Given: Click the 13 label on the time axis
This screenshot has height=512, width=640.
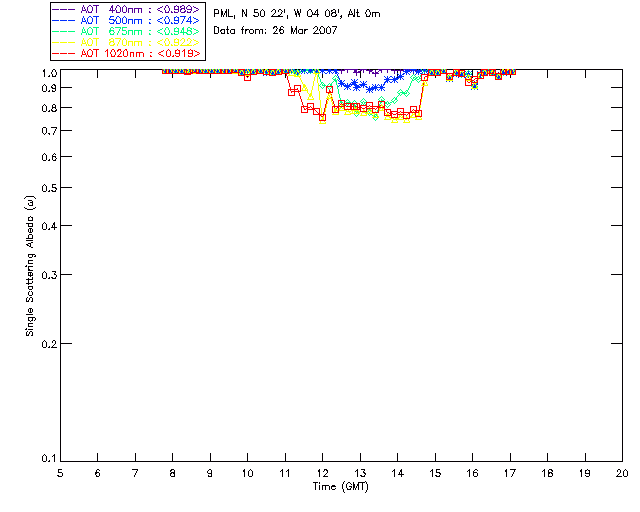Looking at the screenshot, I should (x=360, y=473).
